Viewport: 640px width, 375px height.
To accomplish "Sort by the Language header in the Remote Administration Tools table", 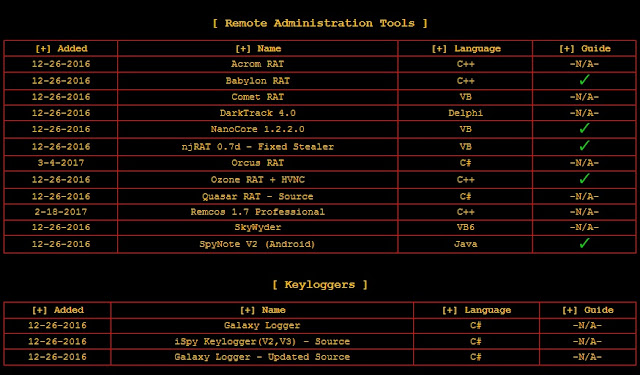I will coord(466,49).
